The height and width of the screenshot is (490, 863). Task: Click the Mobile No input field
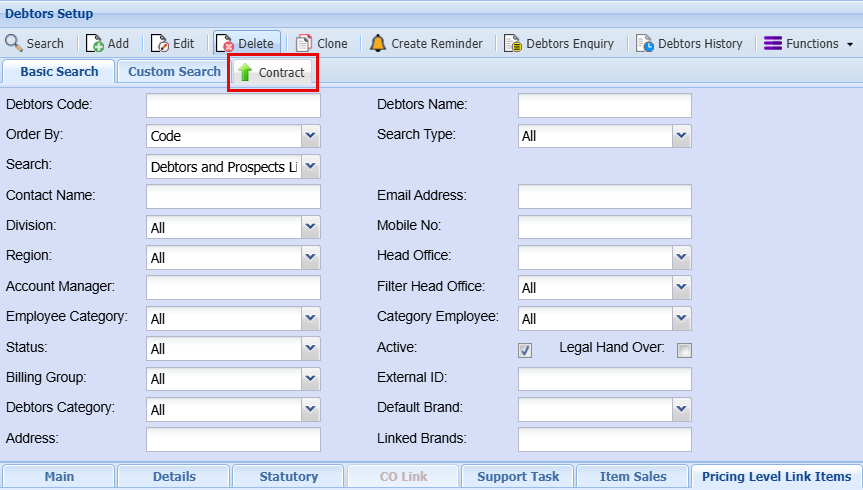click(605, 227)
